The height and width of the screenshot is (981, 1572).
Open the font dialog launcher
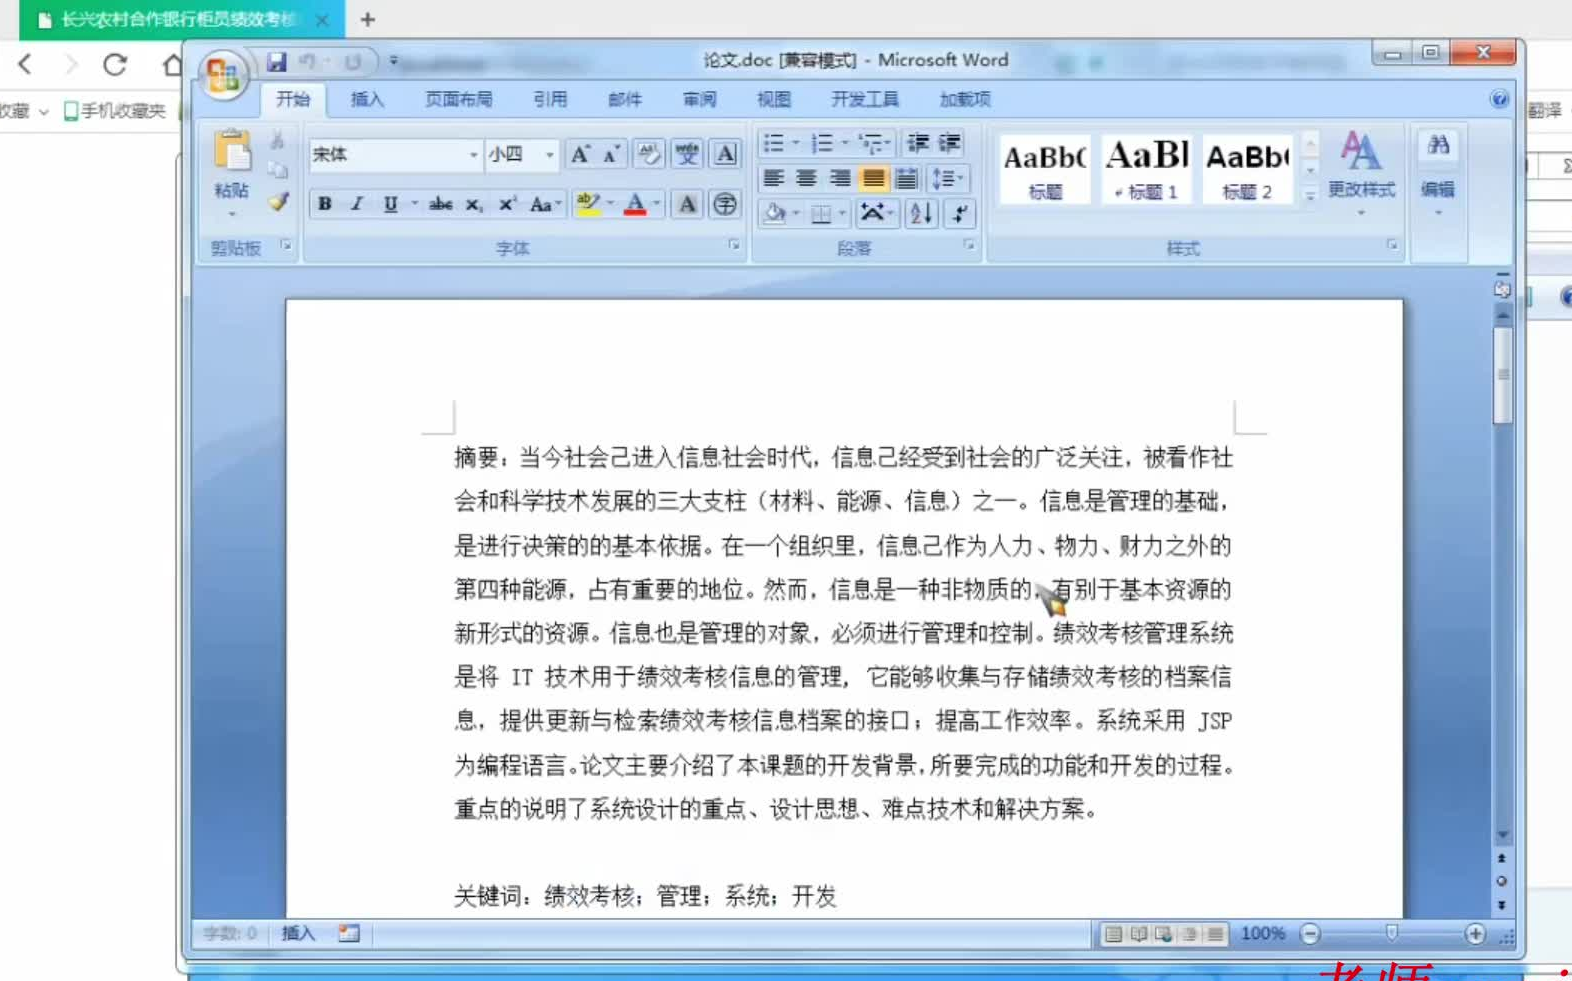tap(734, 245)
